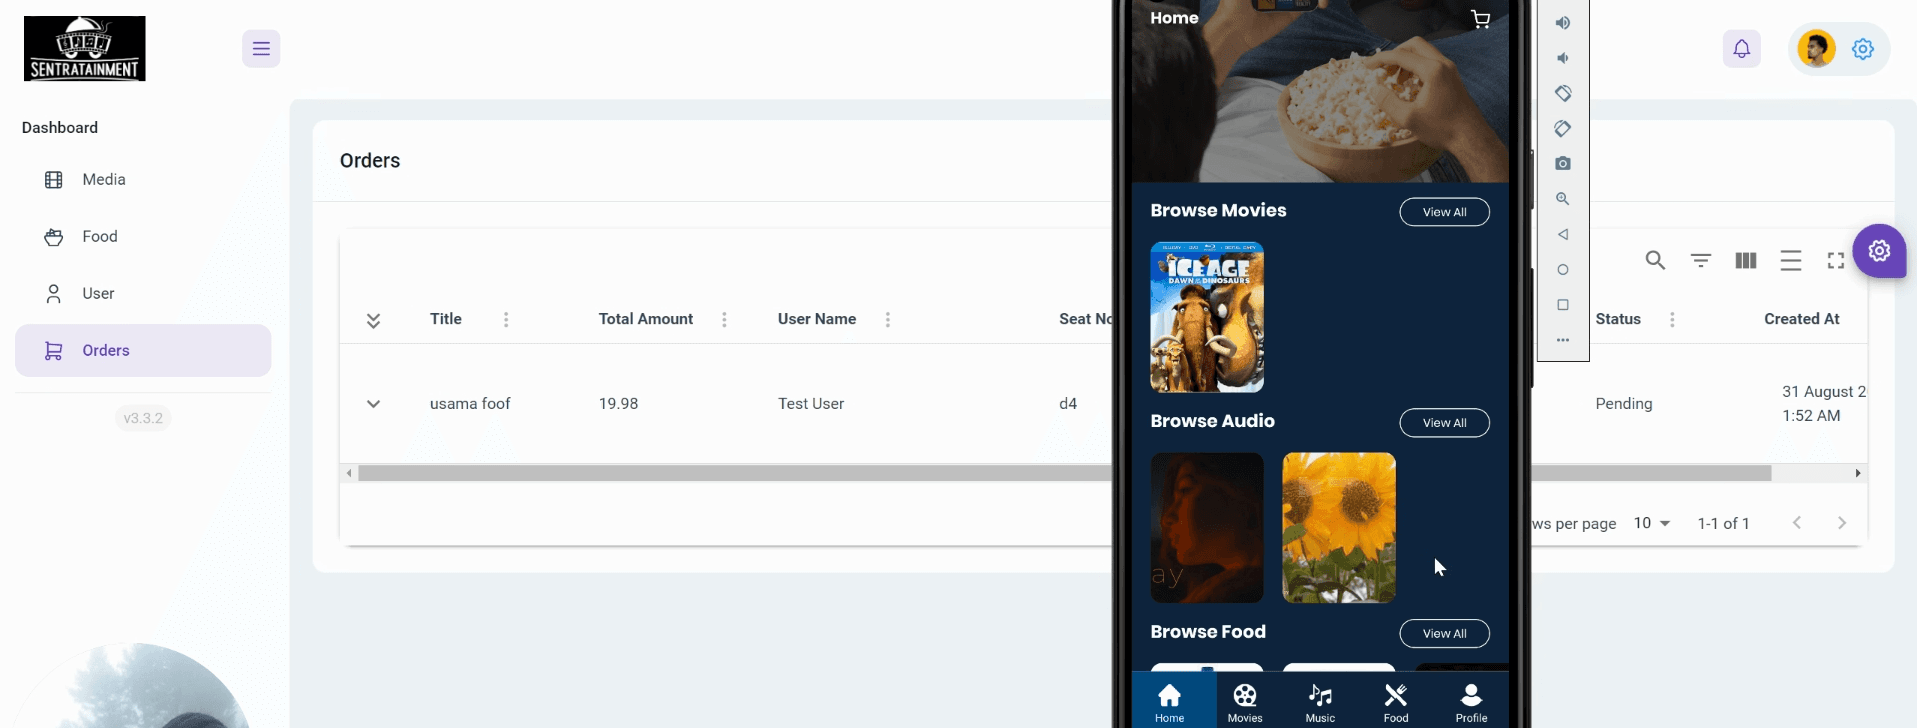Click the Test User cell

coord(811,404)
